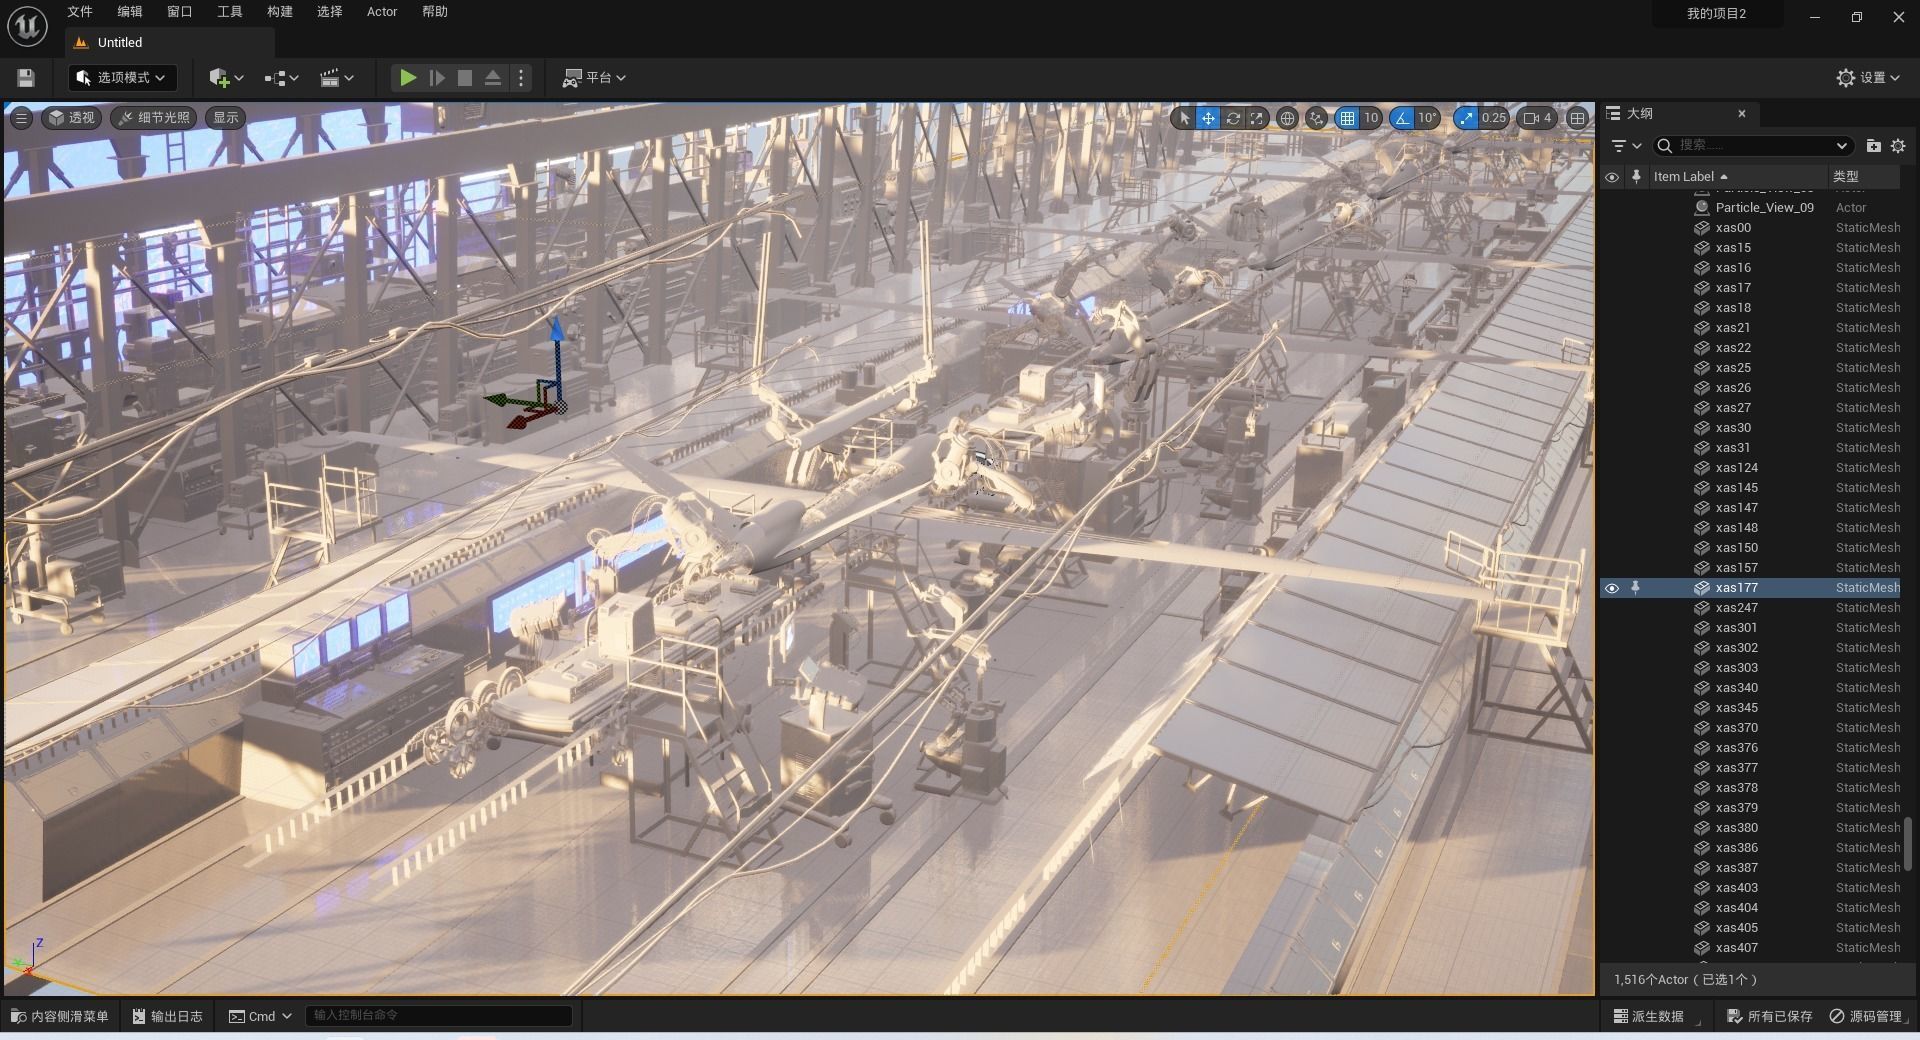Click the console command input field

(x=438, y=1016)
